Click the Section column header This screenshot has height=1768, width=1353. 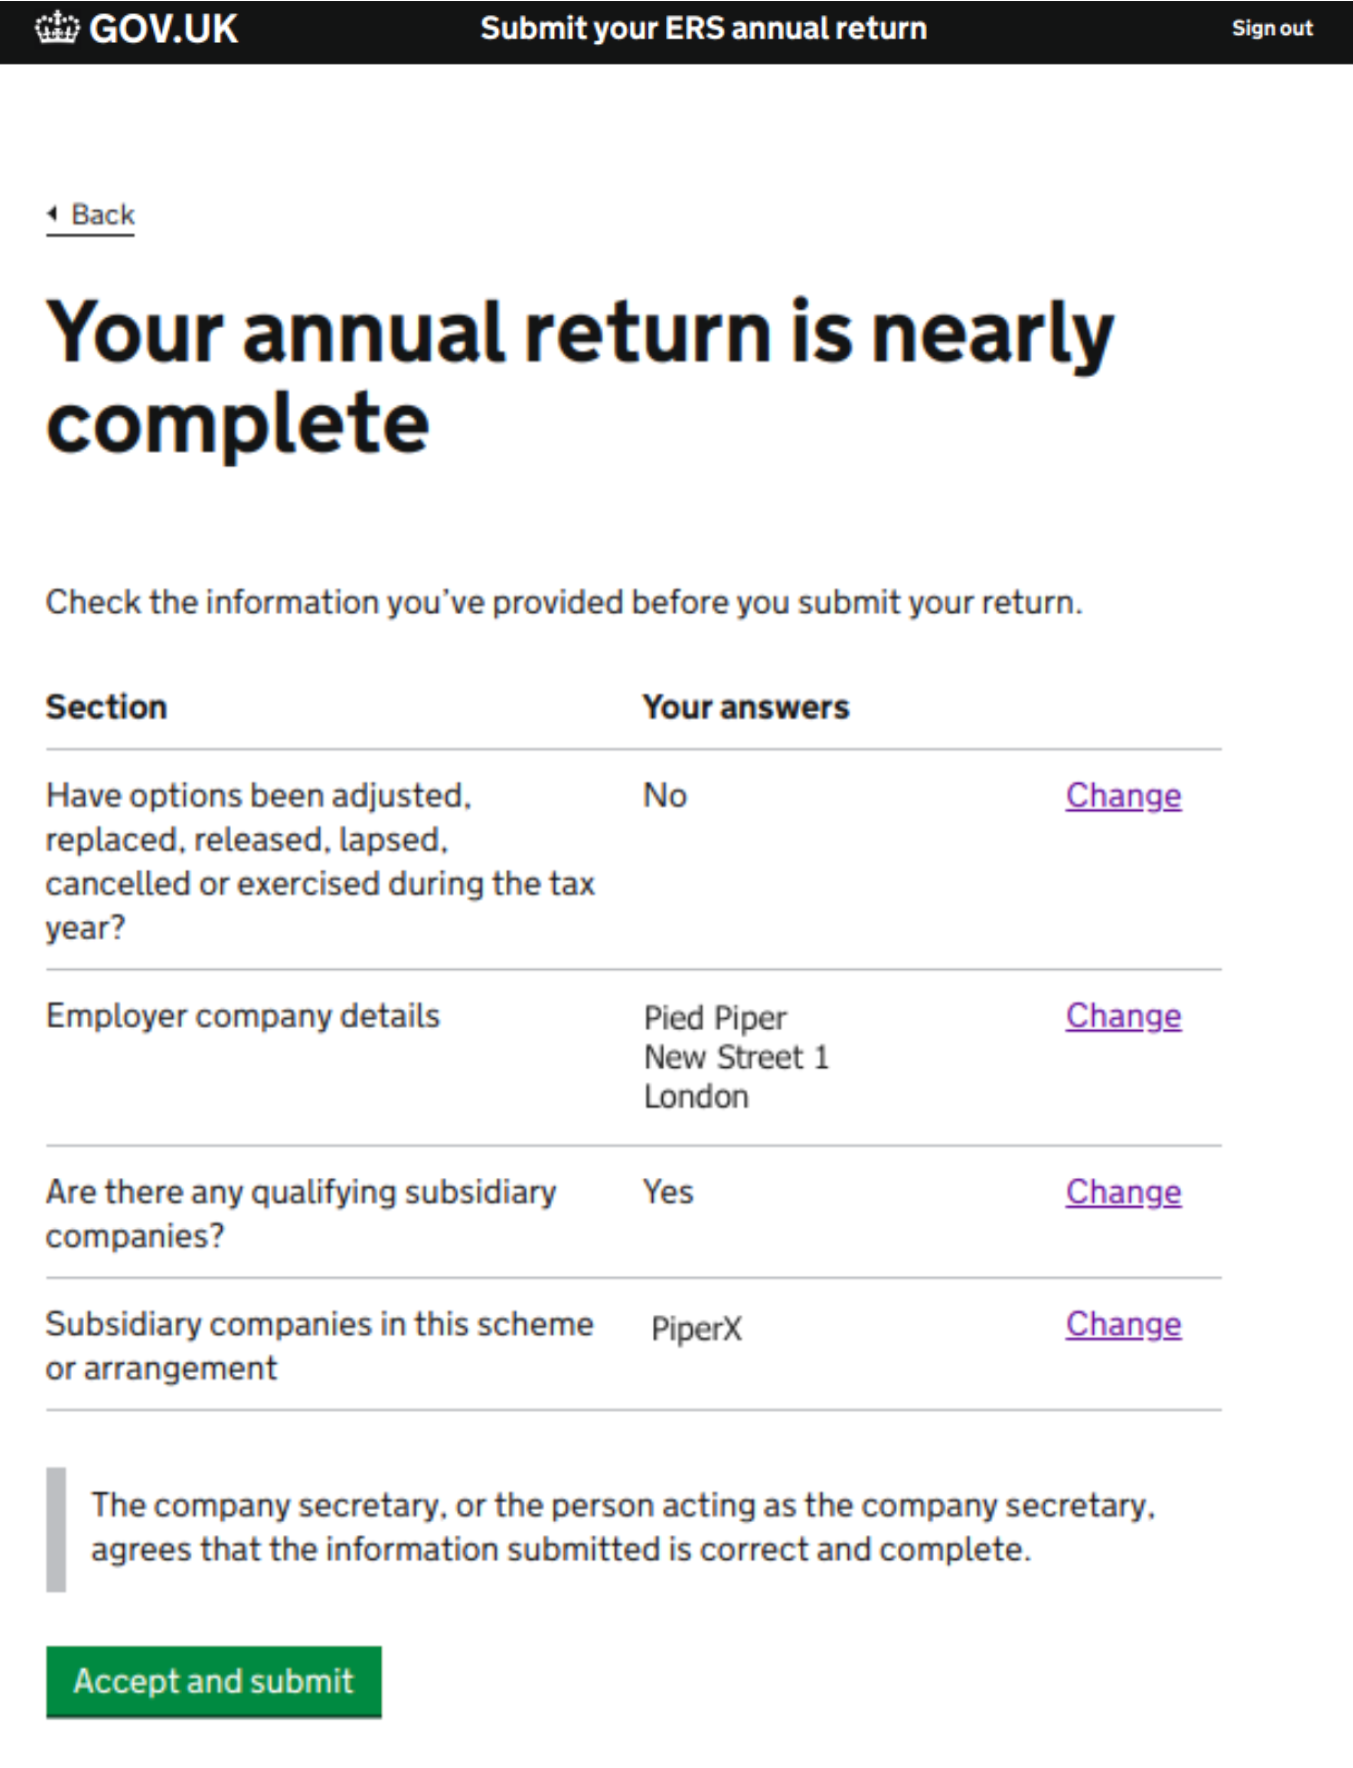(106, 706)
